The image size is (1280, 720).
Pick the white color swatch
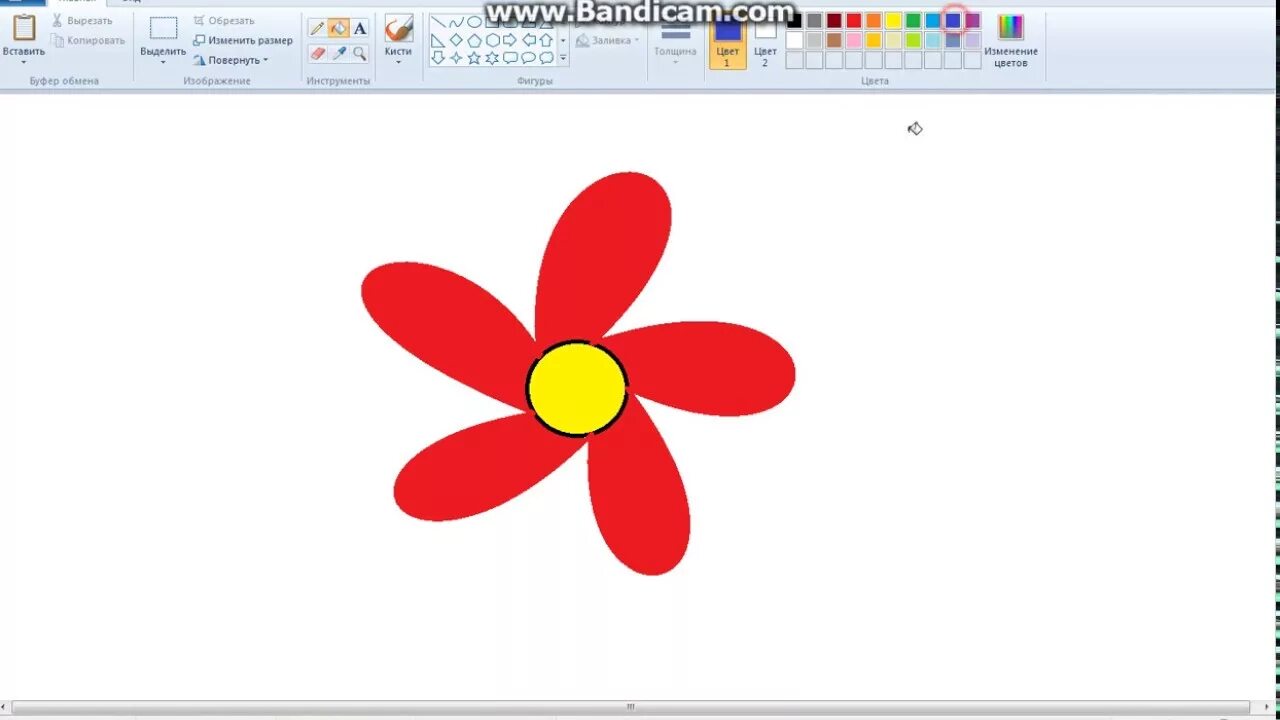794,40
